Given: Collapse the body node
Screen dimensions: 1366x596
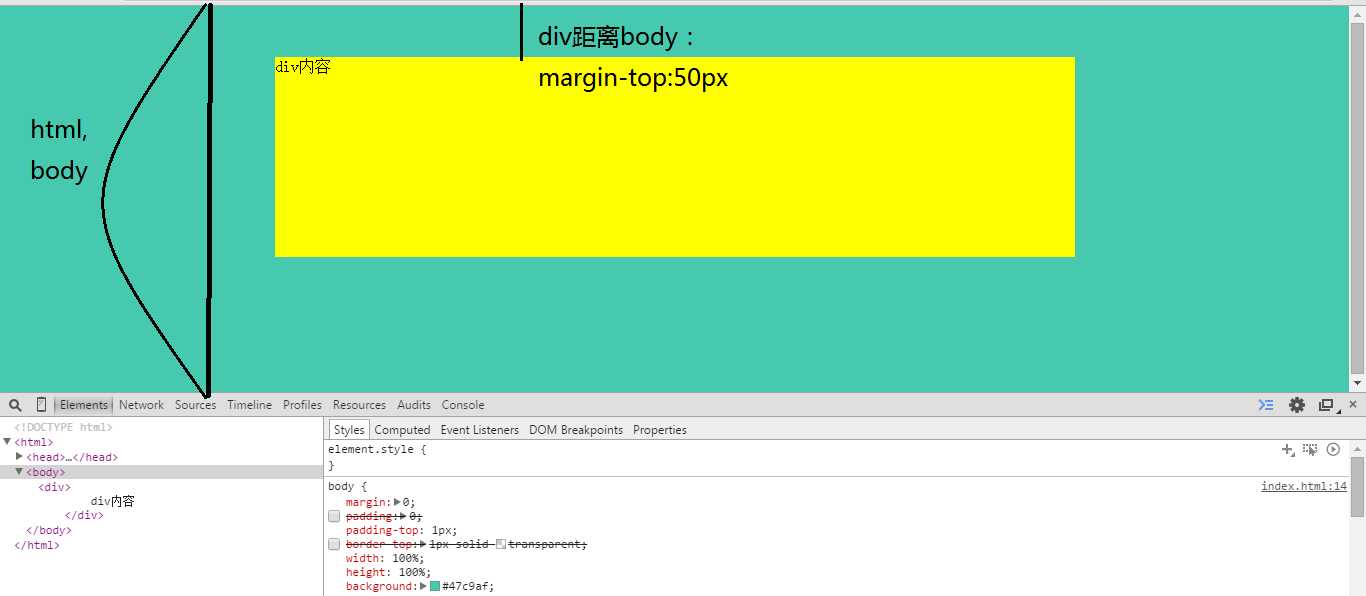Looking at the screenshot, I should (x=19, y=471).
